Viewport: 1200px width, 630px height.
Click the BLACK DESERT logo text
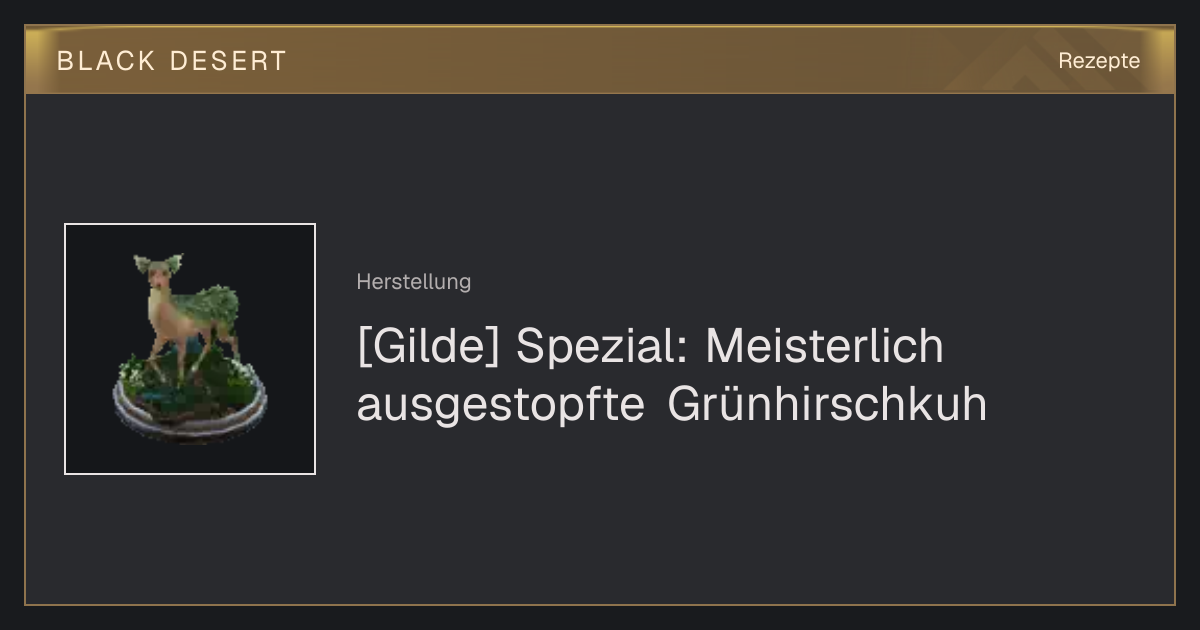171,61
